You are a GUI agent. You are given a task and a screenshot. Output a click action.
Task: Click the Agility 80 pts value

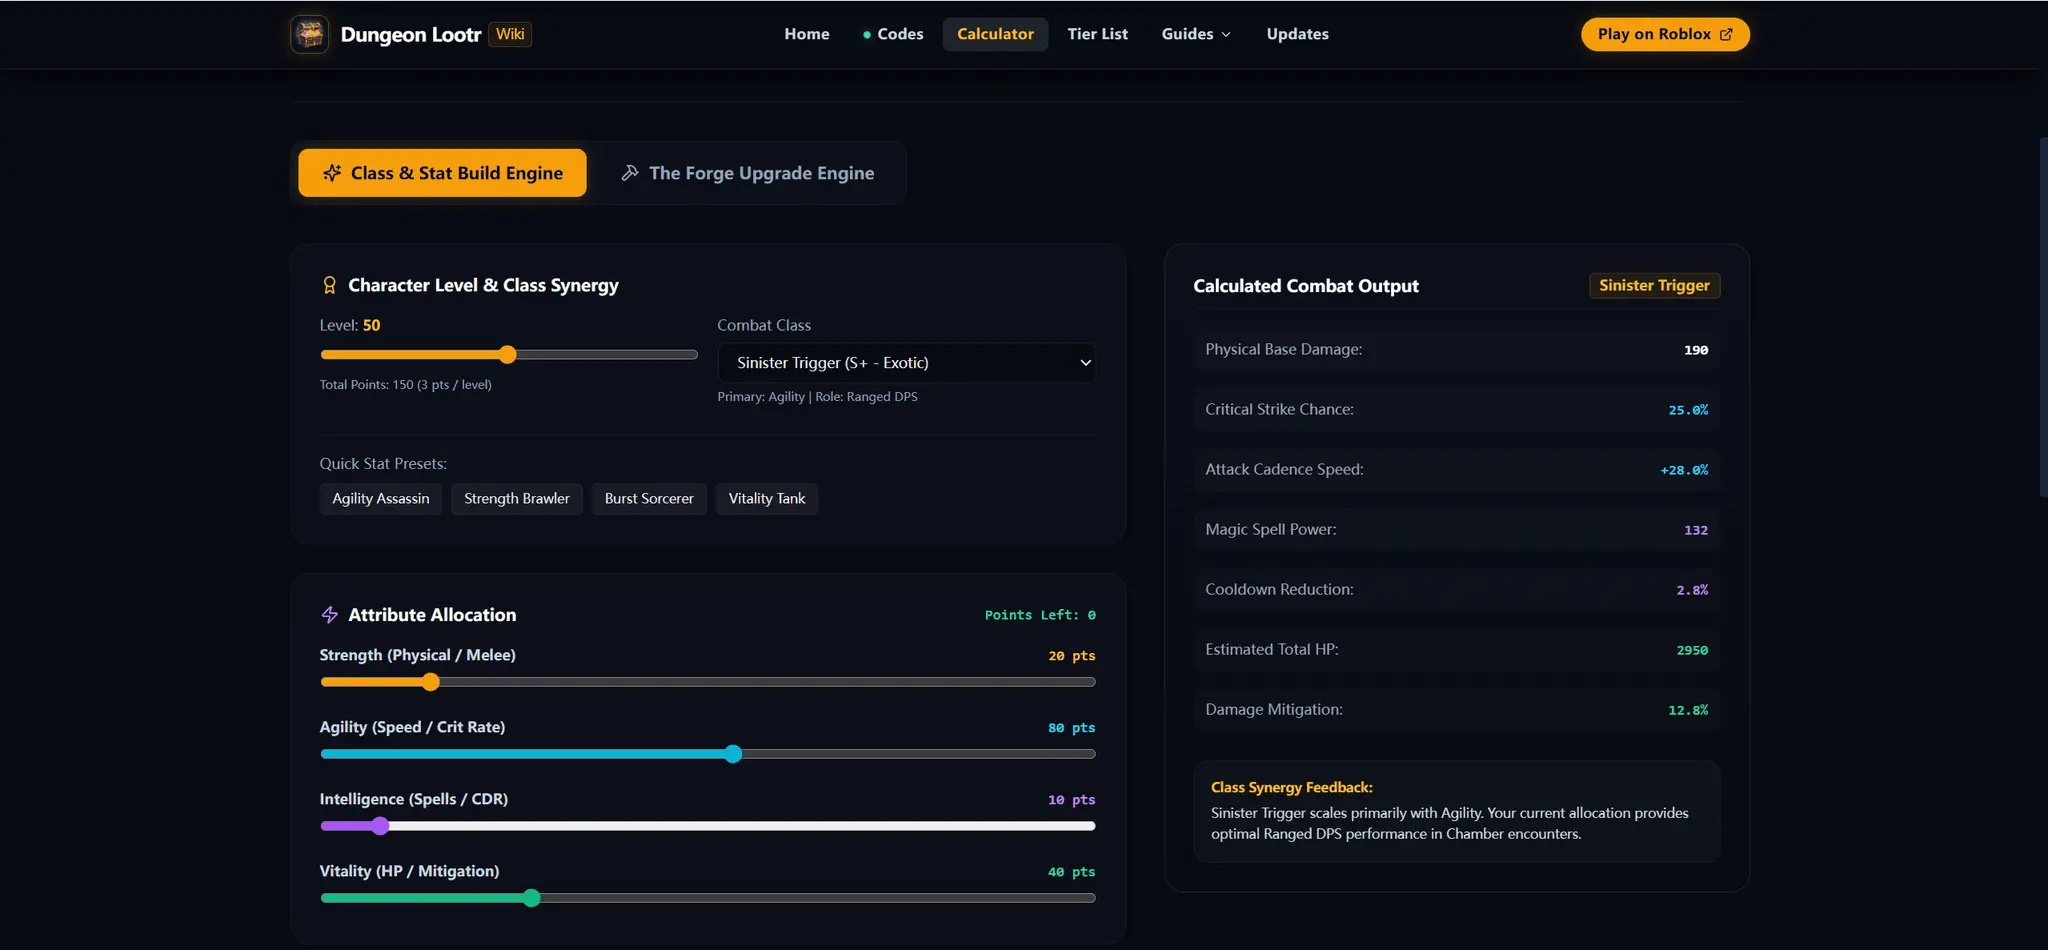(1071, 728)
